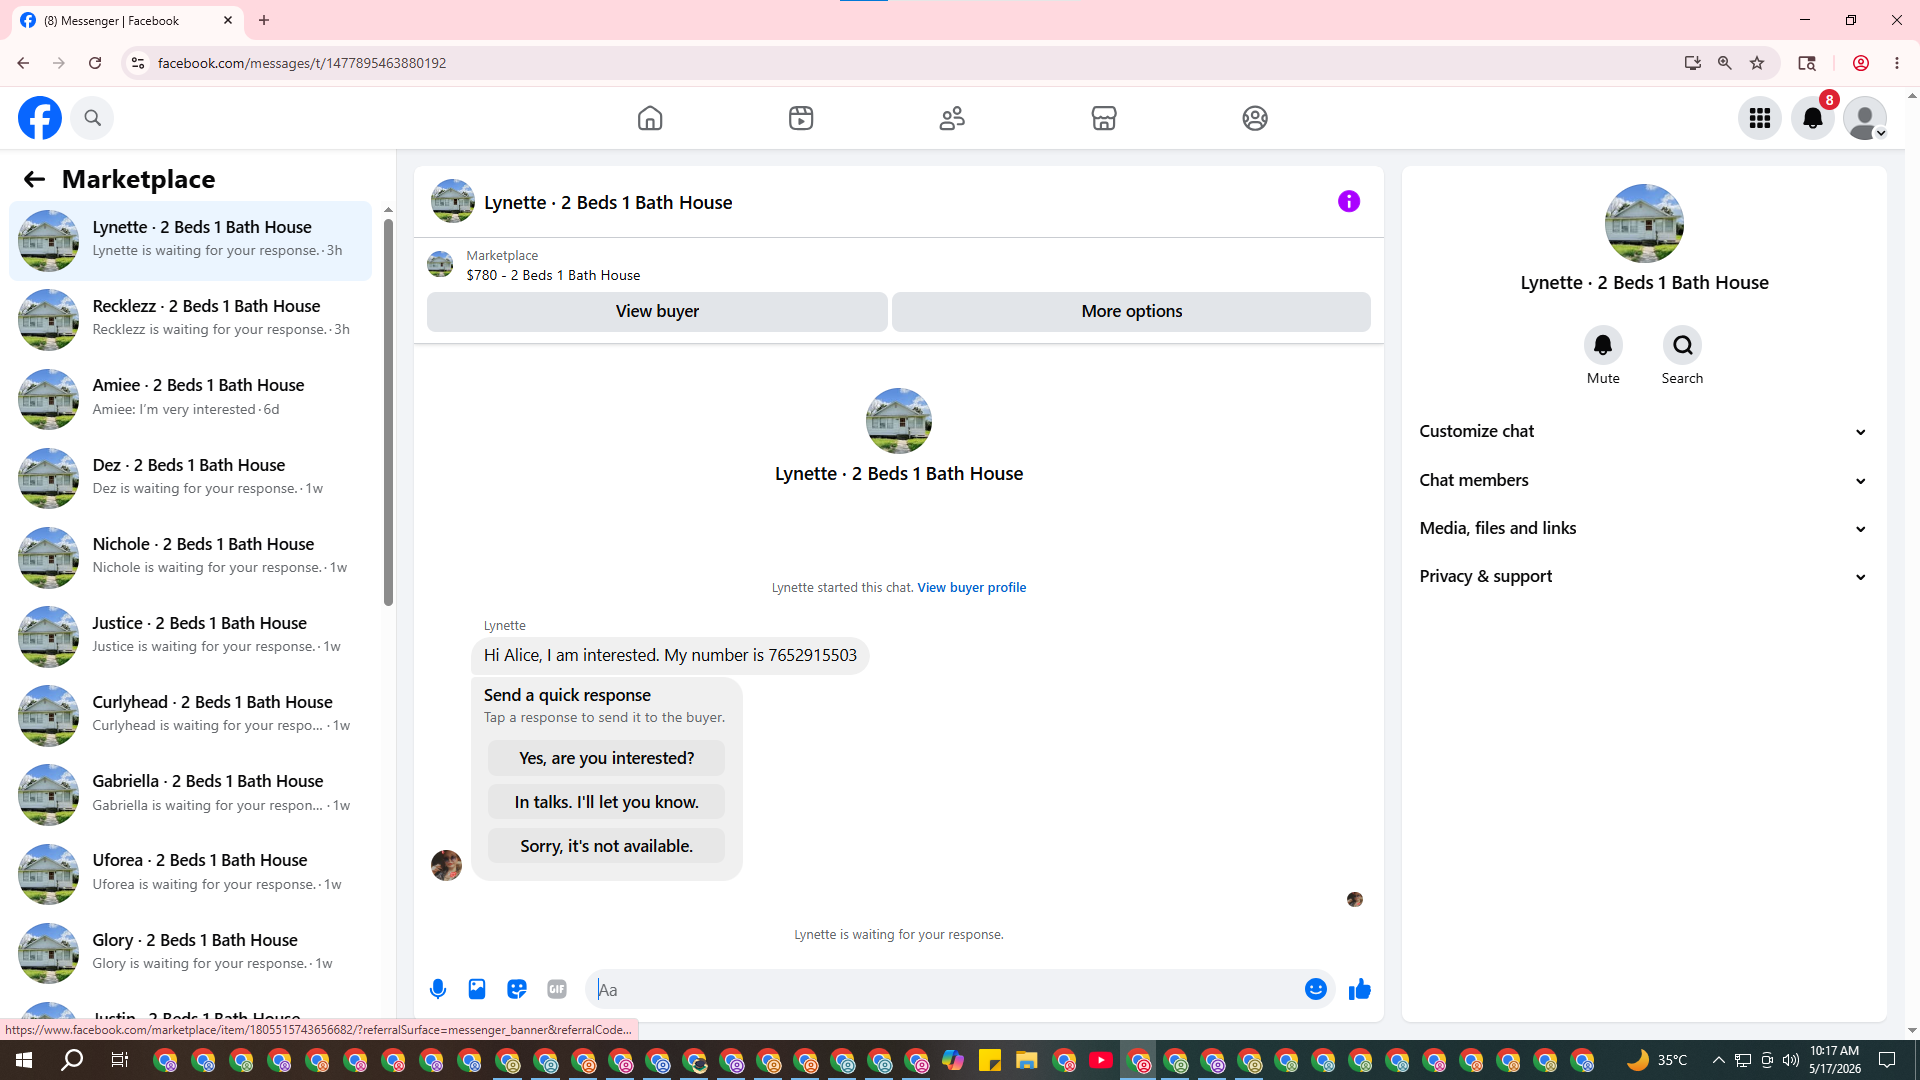Open the Friends tab
The image size is (1920, 1080).
click(952, 118)
